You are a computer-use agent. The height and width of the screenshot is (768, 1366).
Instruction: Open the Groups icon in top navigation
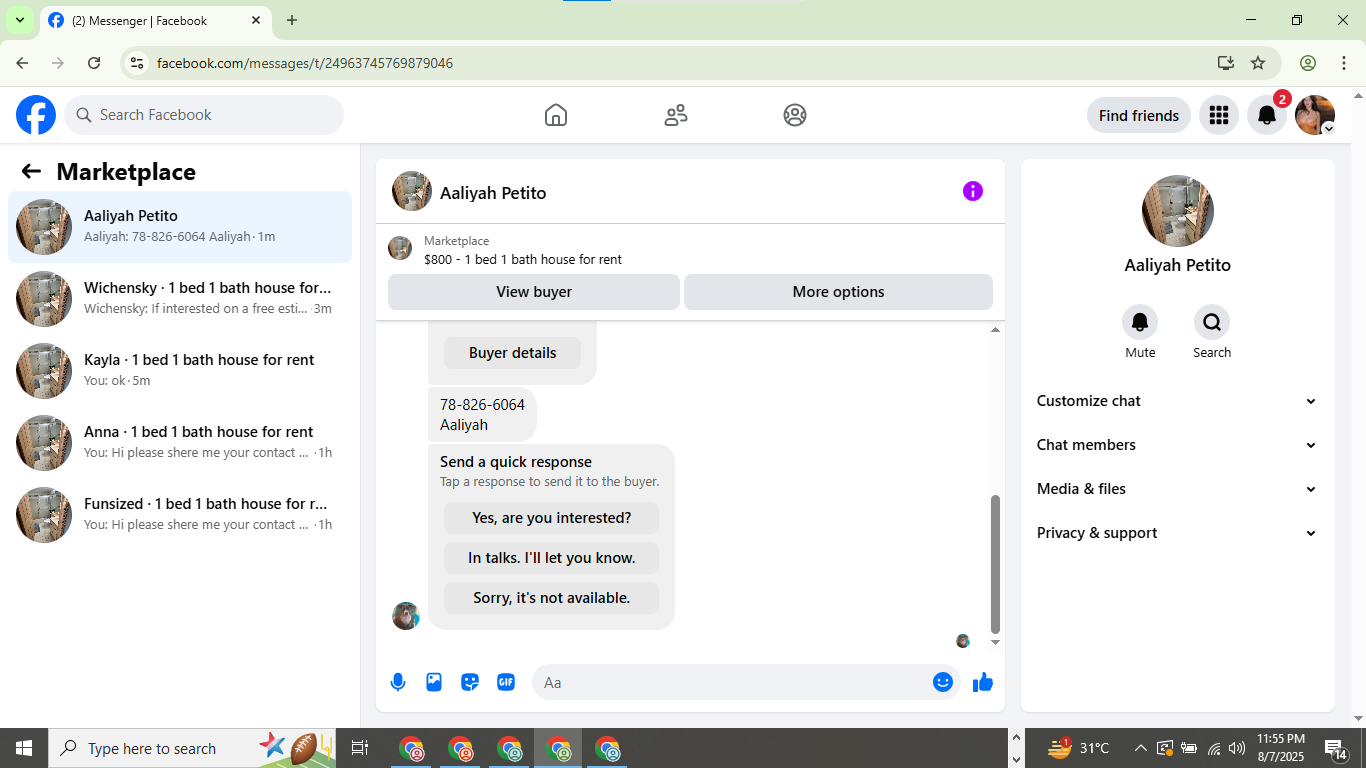[x=795, y=115]
